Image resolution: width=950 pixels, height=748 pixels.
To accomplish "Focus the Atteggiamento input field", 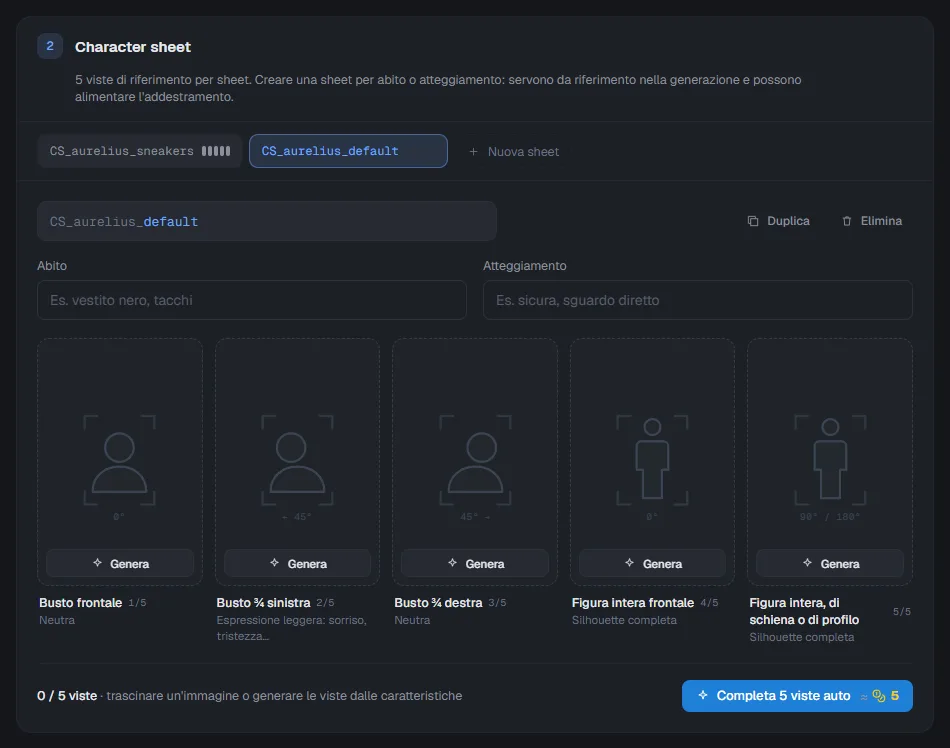I will (698, 300).
